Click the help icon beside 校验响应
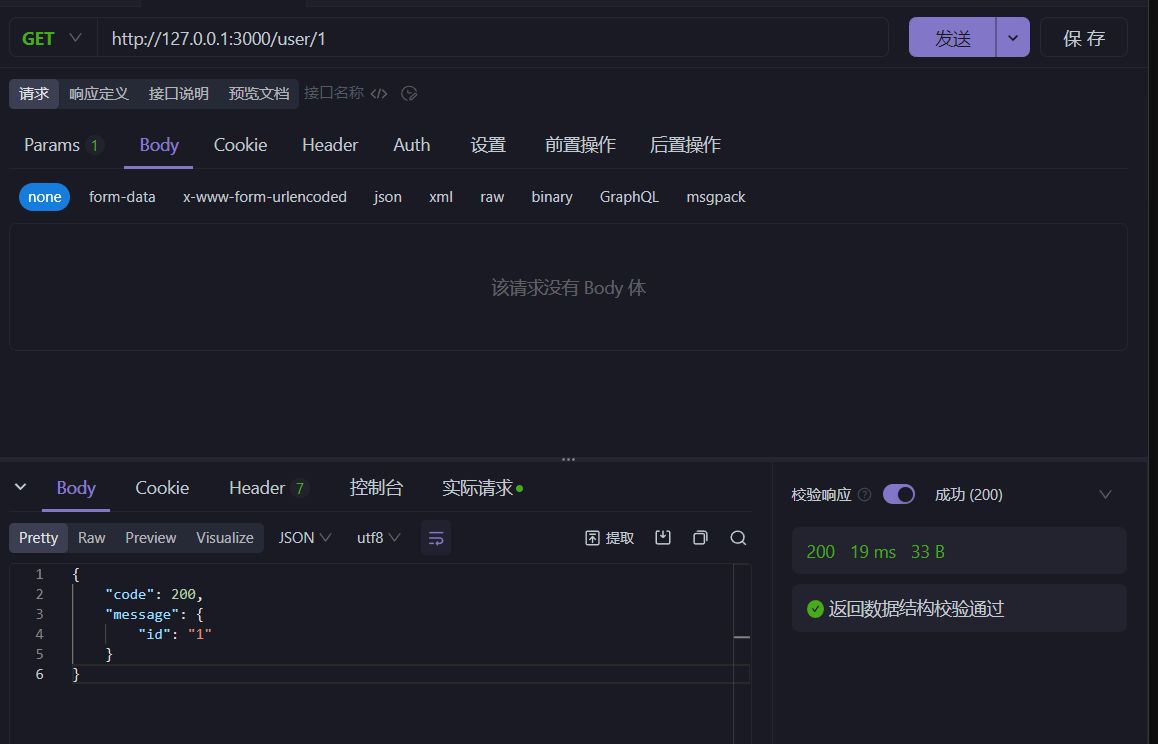1158x744 pixels. (x=865, y=495)
